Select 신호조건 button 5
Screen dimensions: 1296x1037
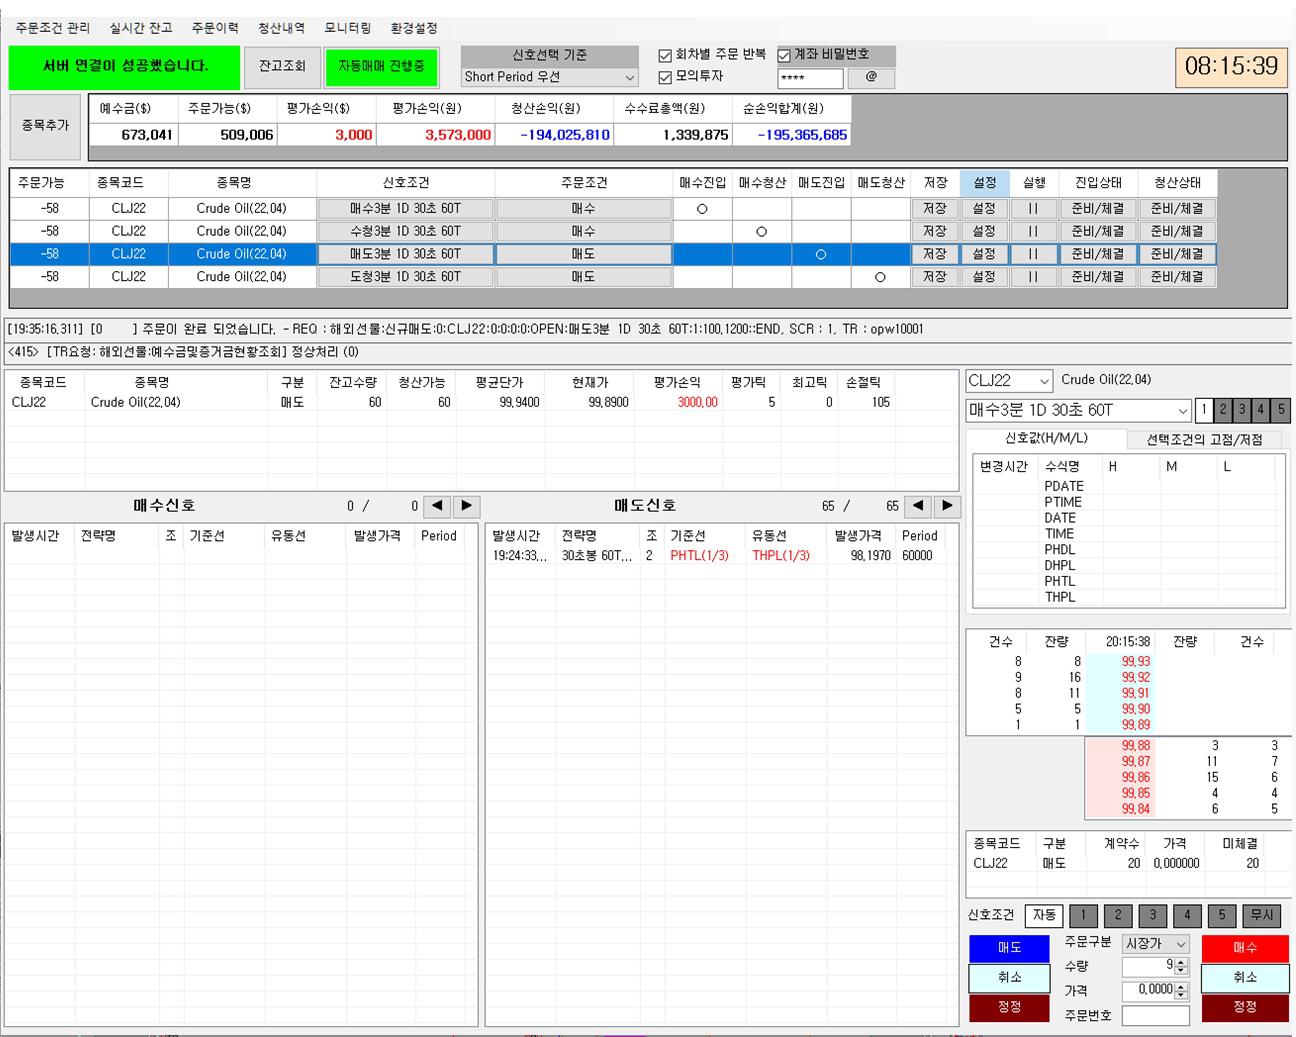(x=1221, y=915)
